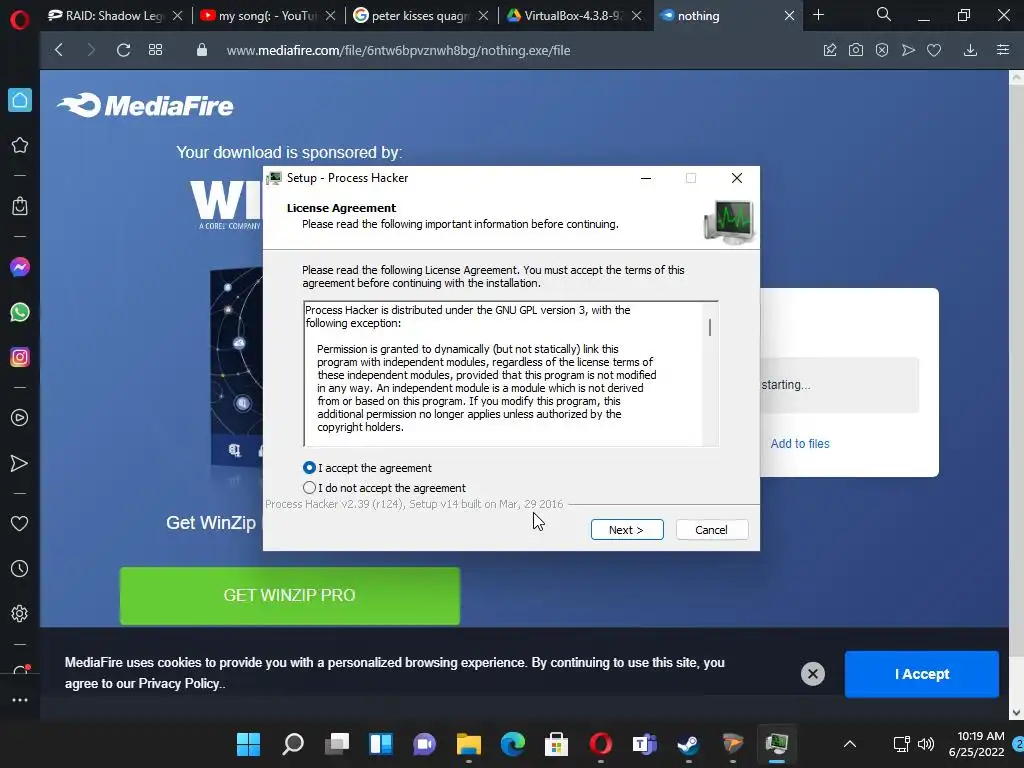Open Instagram from Opera sidebar
Screen dimensions: 1024x768
[20, 357]
